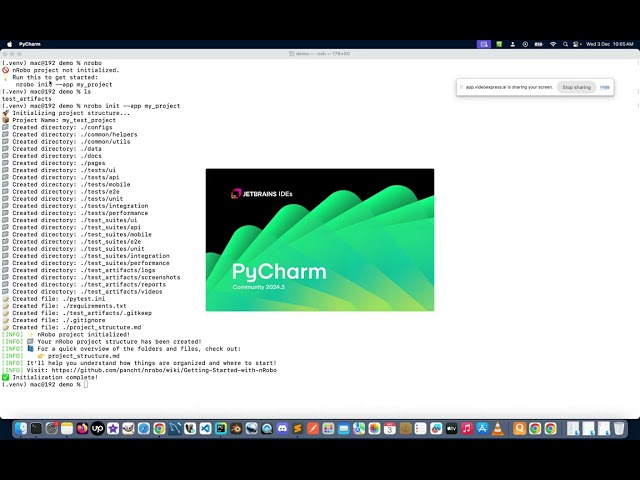The width and height of the screenshot is (640, 480).
Task: Open the date and time Wed 3 Dec
Action: pos(609,44)
